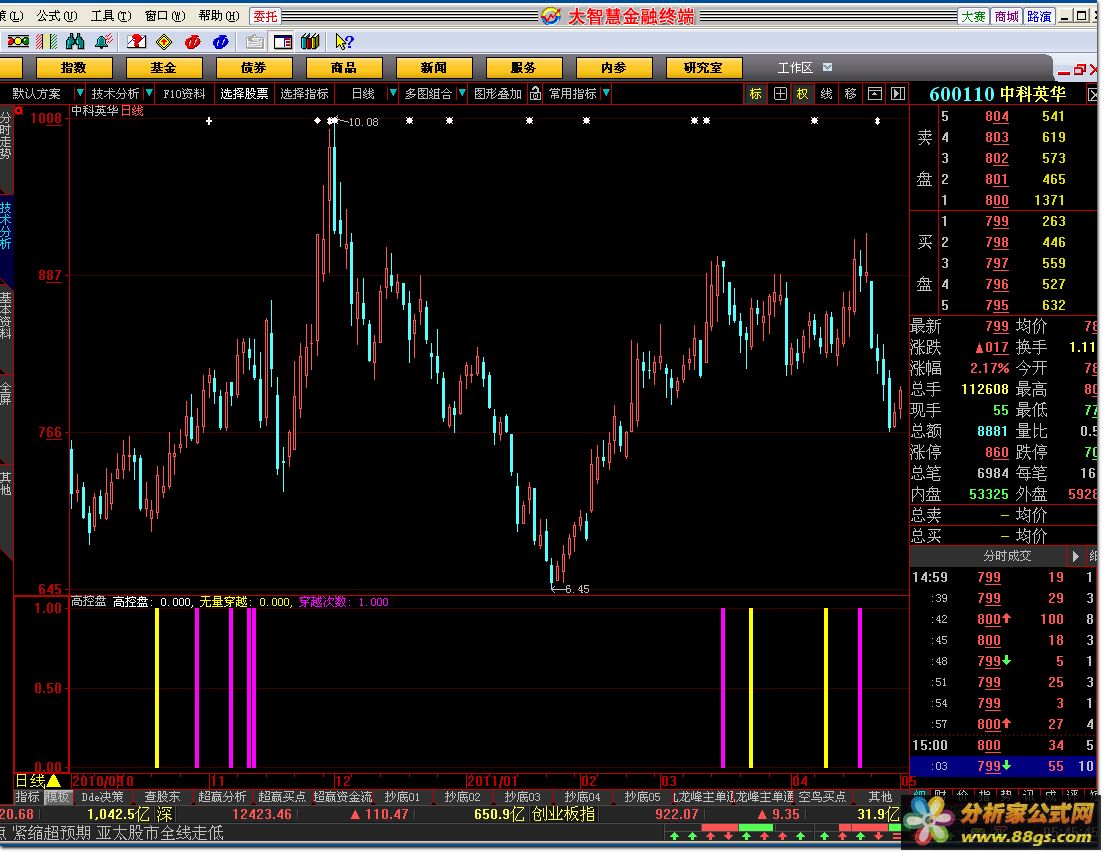The image size is (1103, 852).
Task: Toggle the 权 adjustment button
Action: coord(803,94)
